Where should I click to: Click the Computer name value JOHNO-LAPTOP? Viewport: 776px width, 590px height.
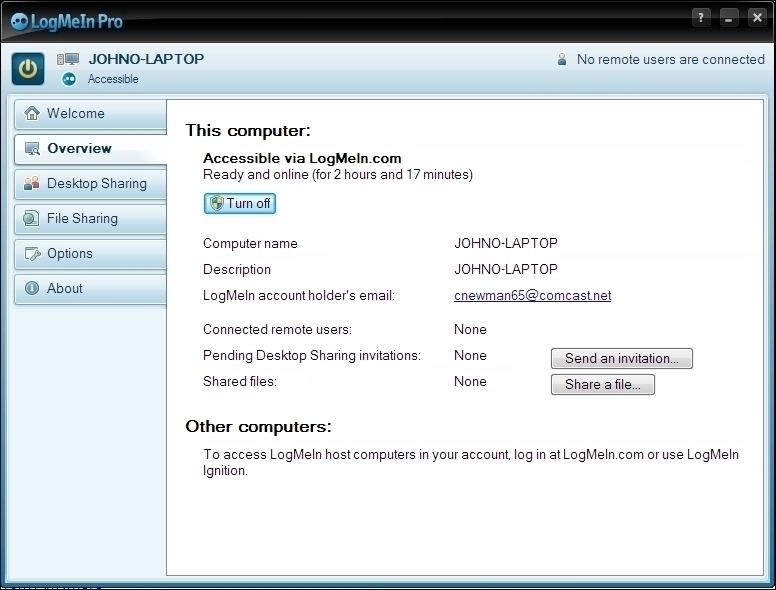[506, 243]
